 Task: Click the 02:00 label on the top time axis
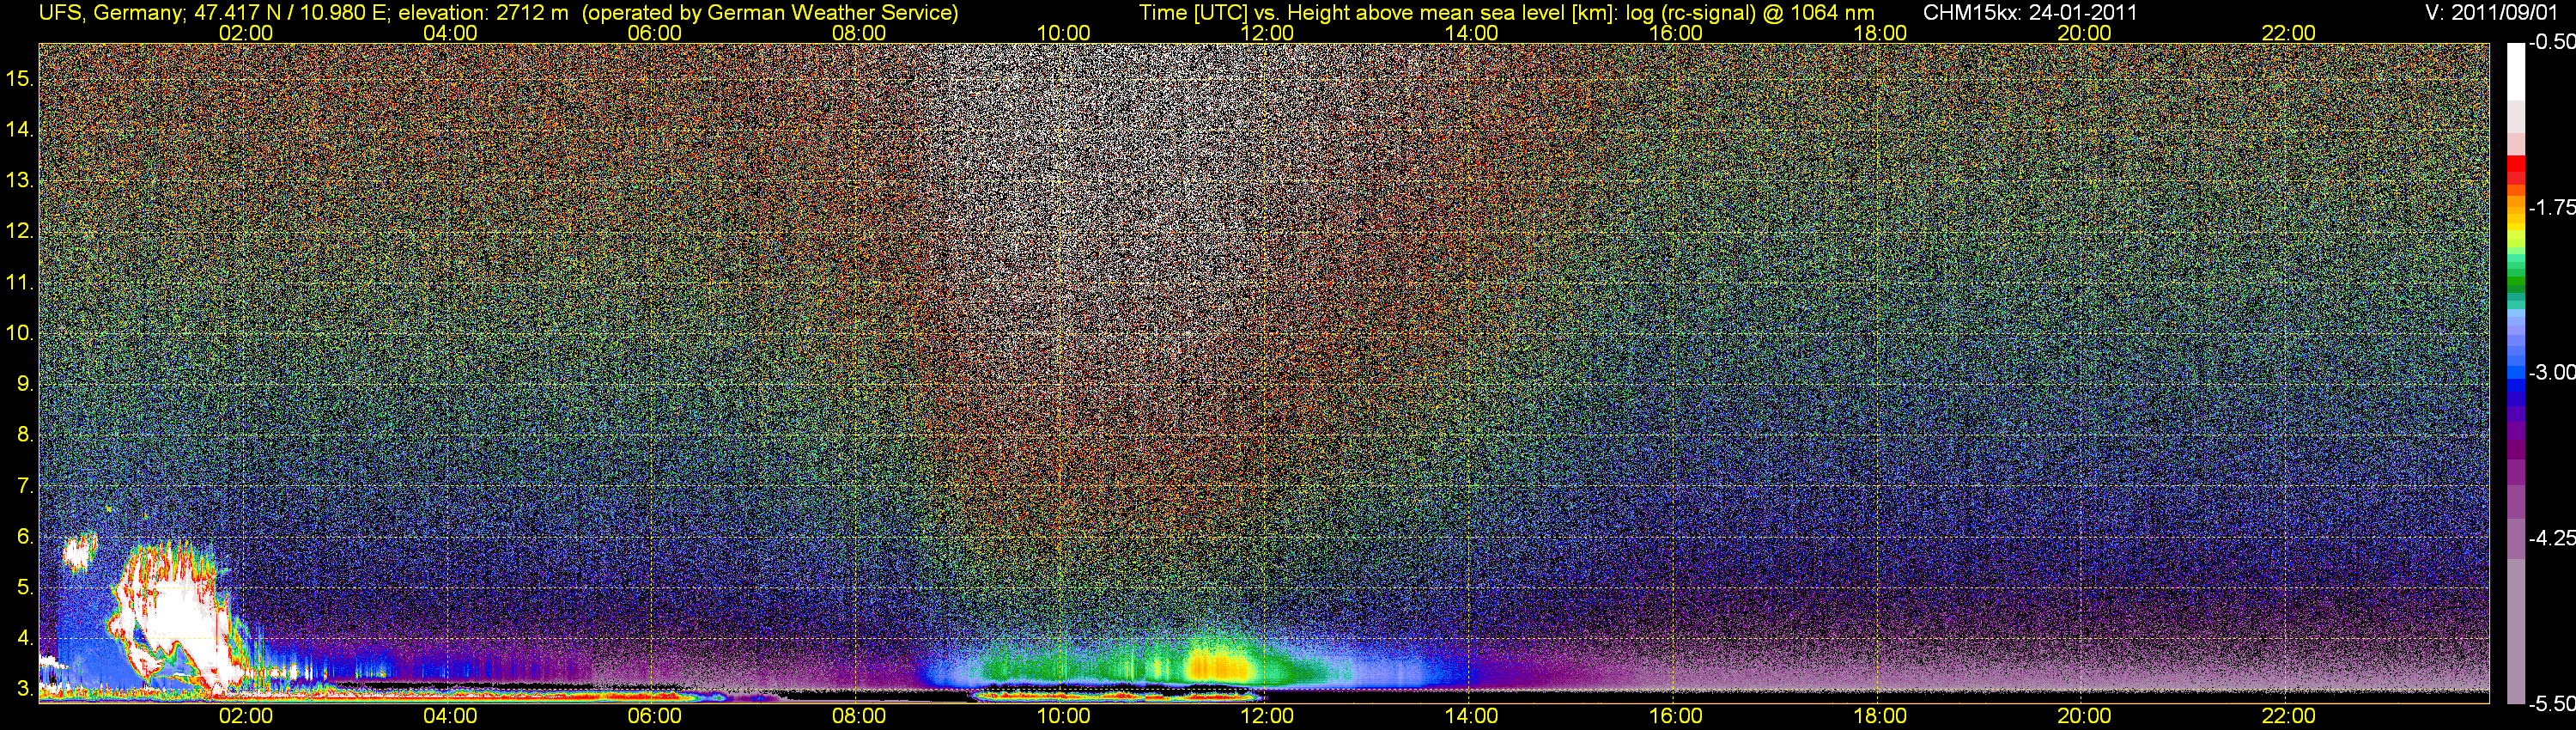tap(246, 33)
